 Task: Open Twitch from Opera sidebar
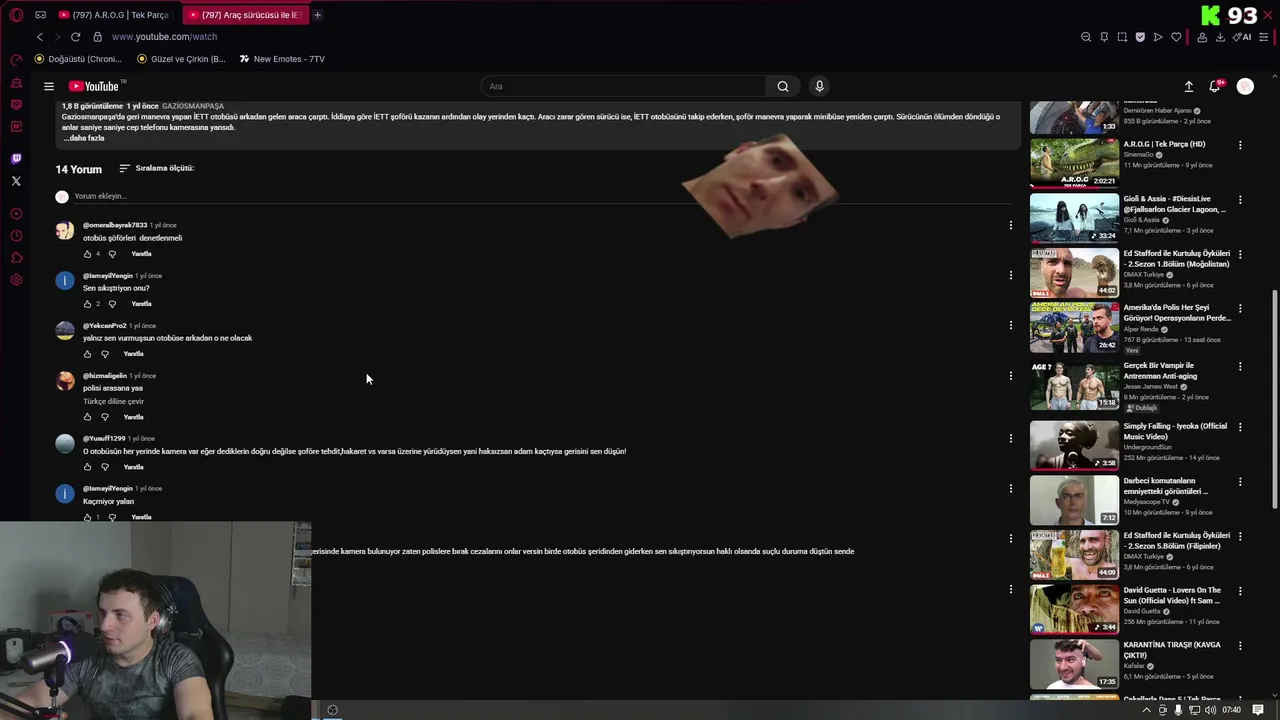(16, 159)
